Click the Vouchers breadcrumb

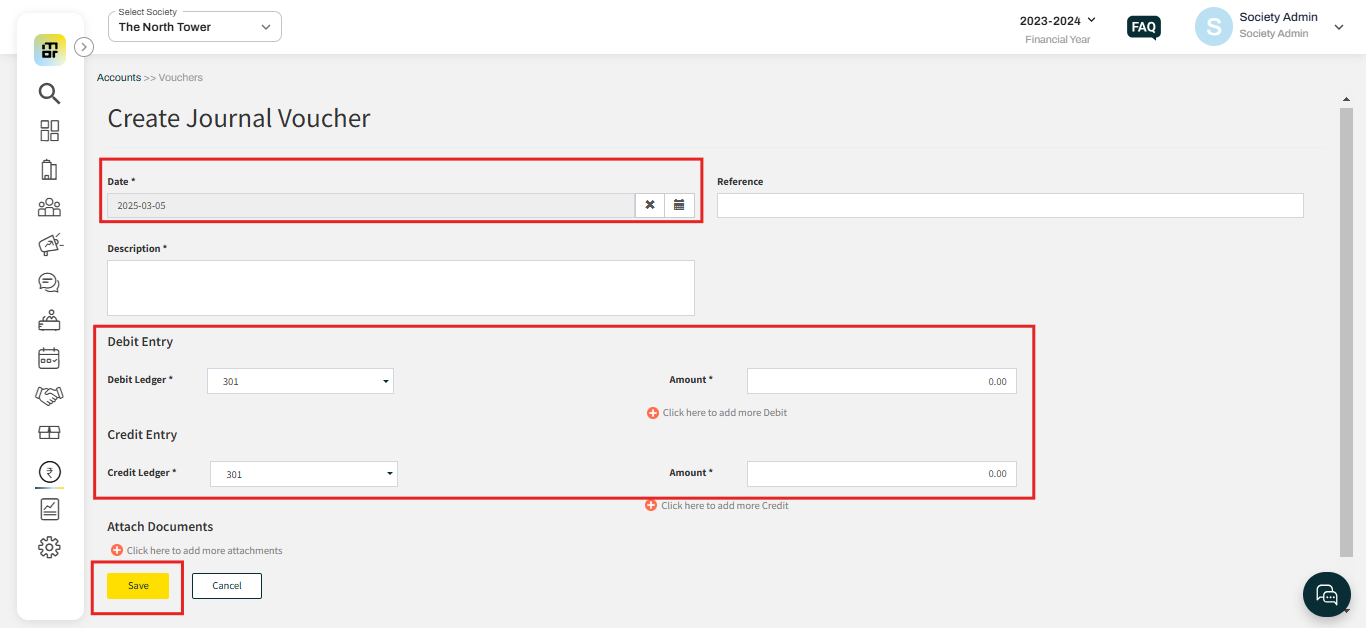click(181, 77)
